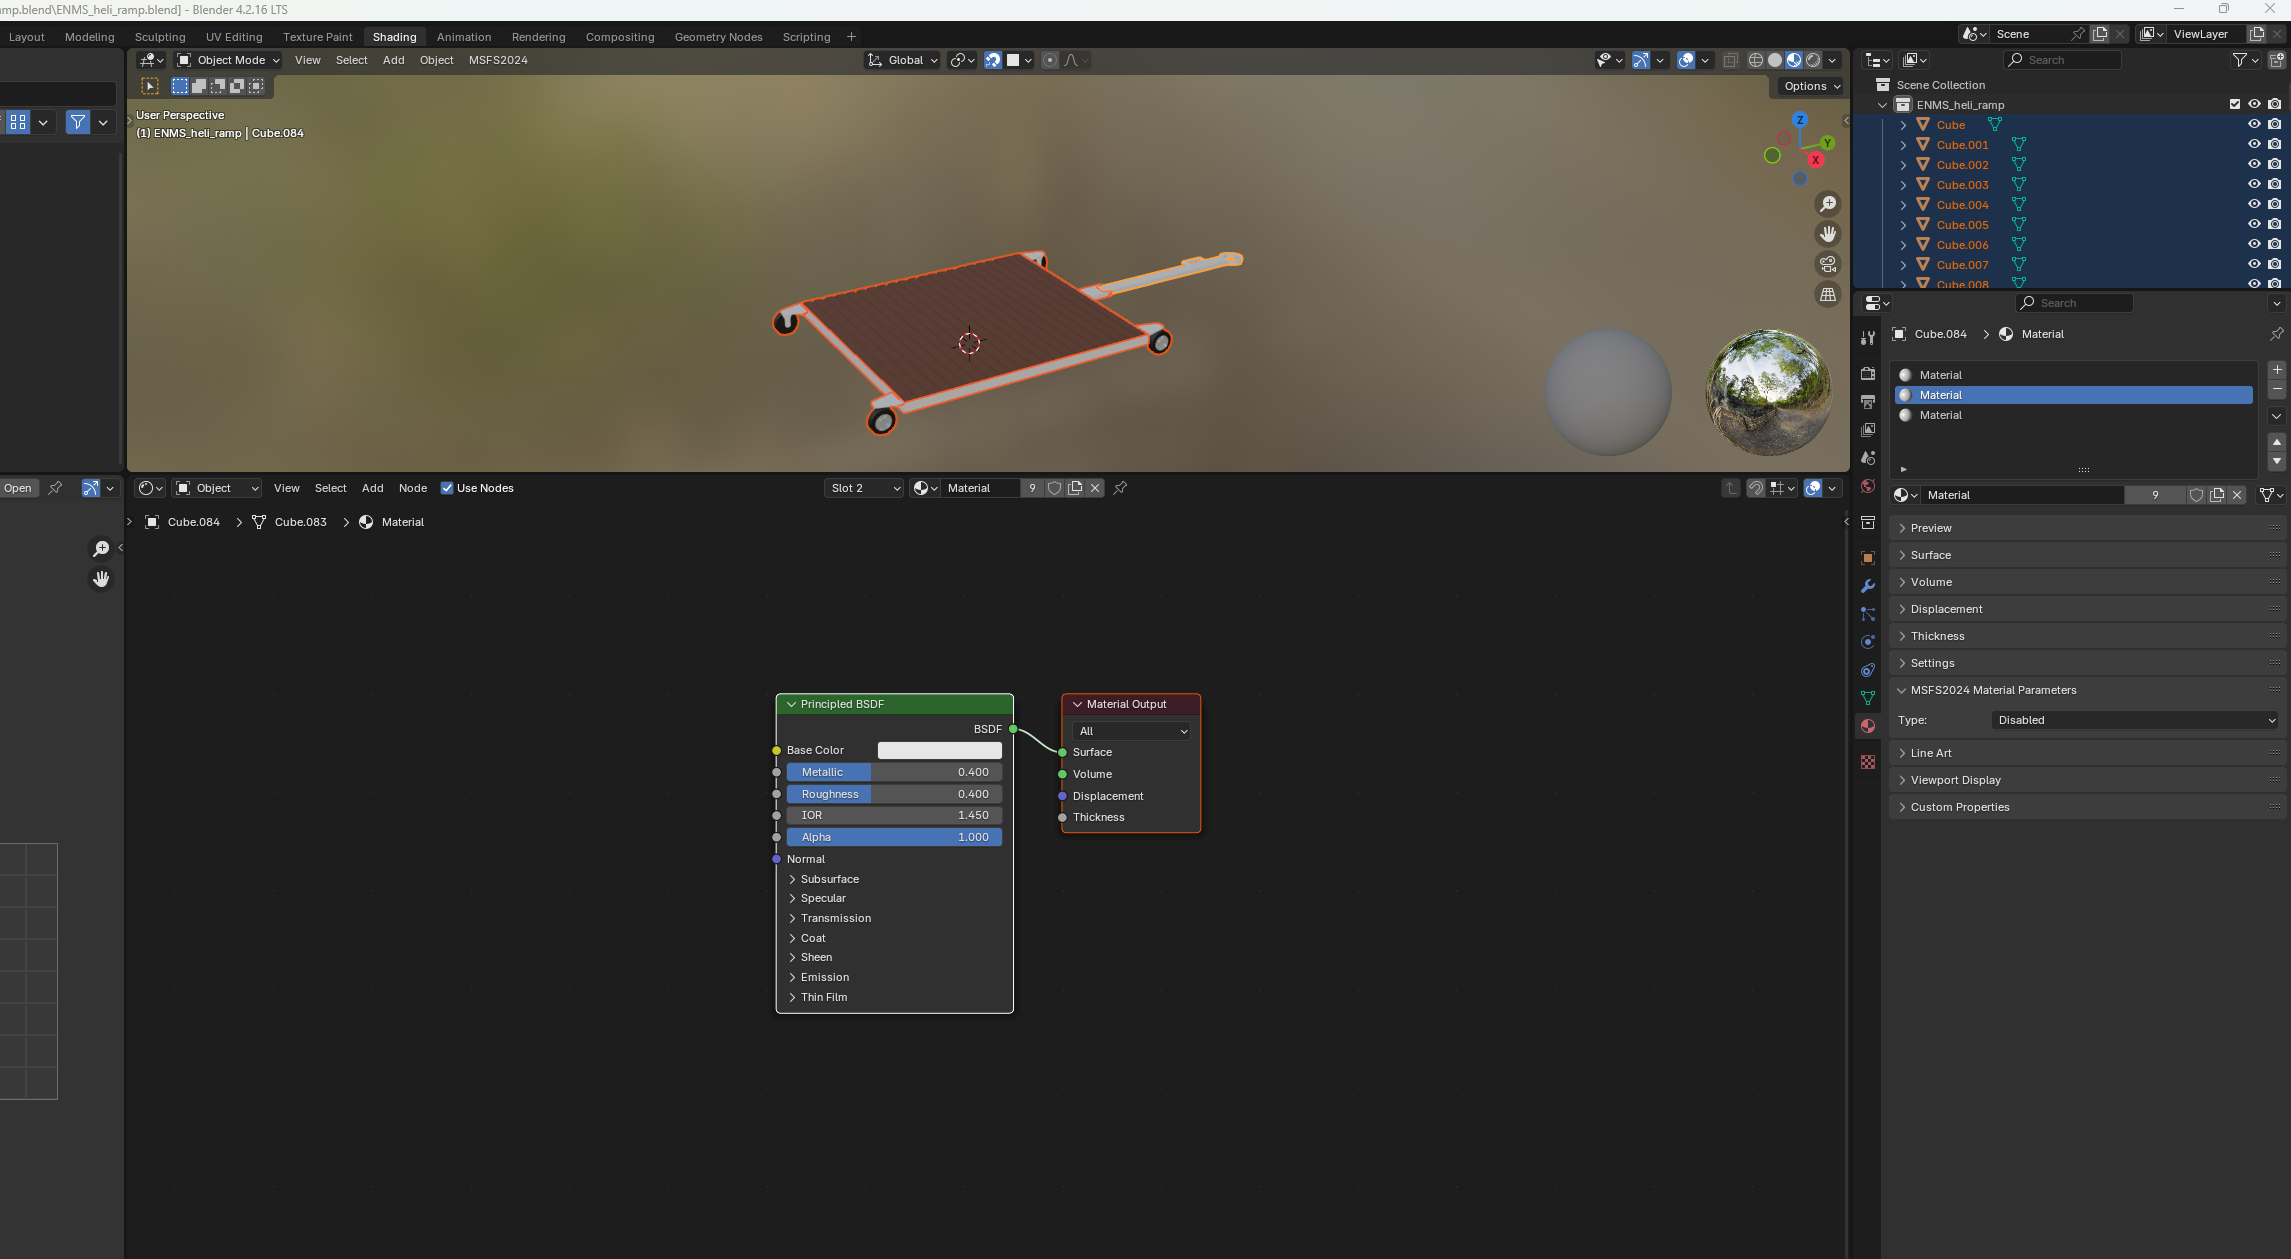This screenshot has width=2291, height=1259.
Task: Select rendered viewport shading sphere icon
Action: tap(1813, 60)
